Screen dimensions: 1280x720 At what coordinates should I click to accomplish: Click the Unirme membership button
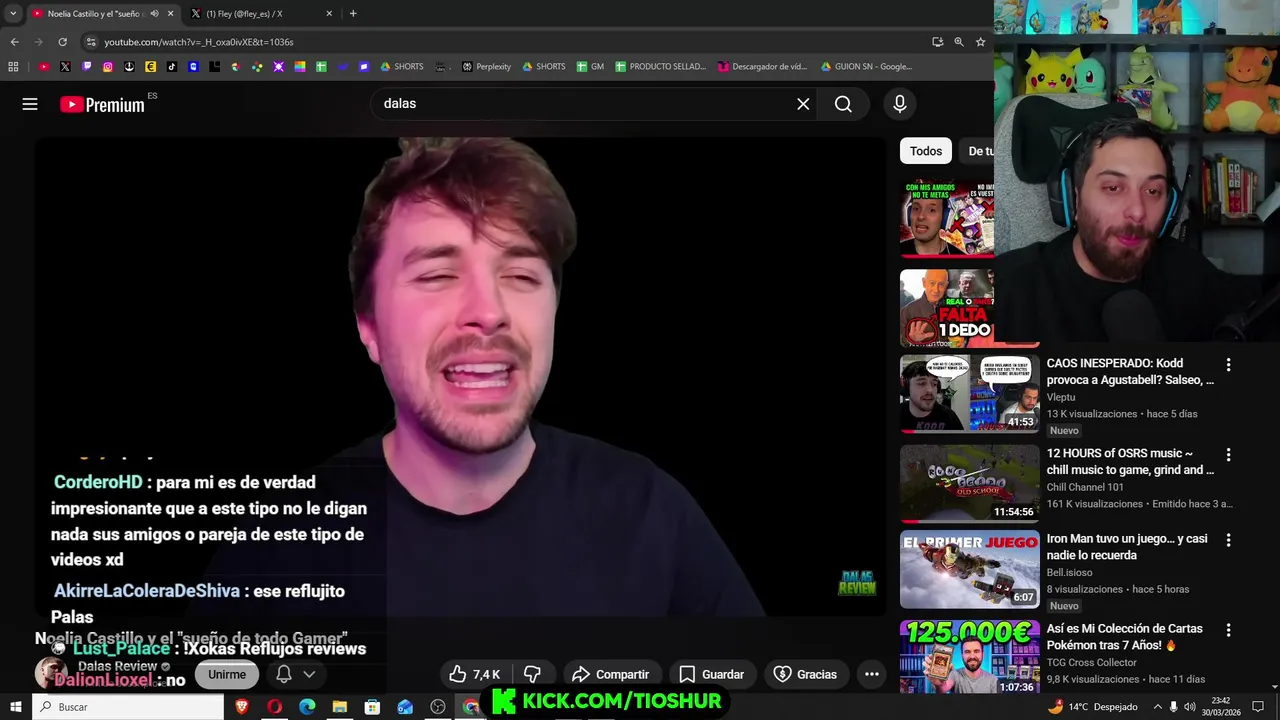[227, 674]
